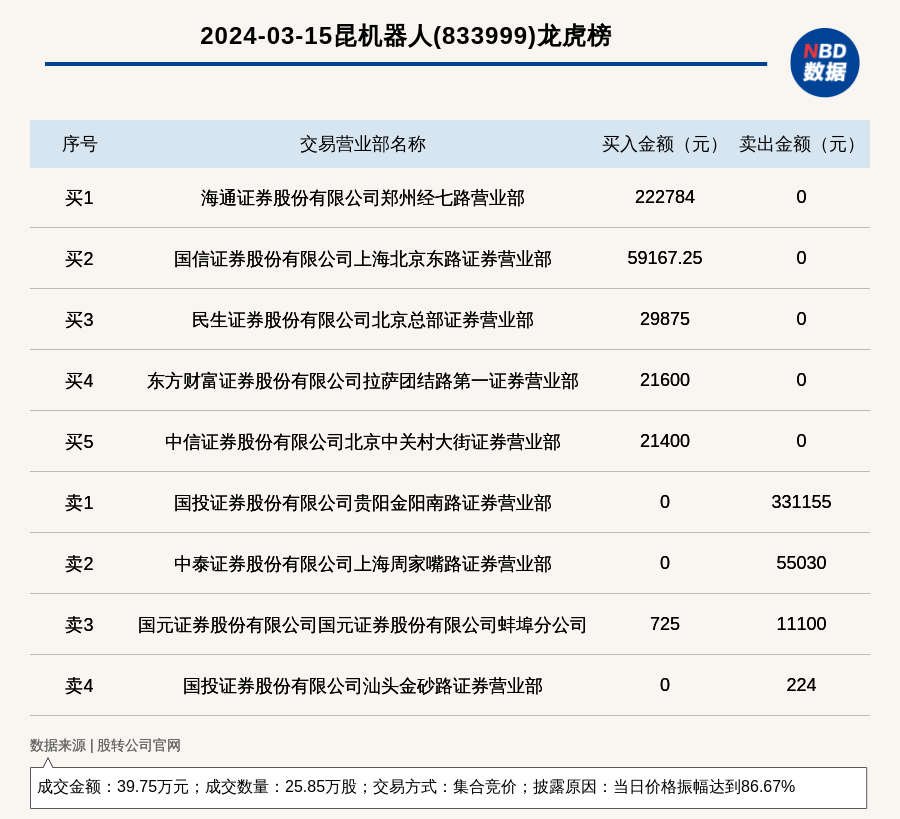This screenshot has height=819, width=900.
Task: Click buy amount 59167.25
Action: [665, 258]
